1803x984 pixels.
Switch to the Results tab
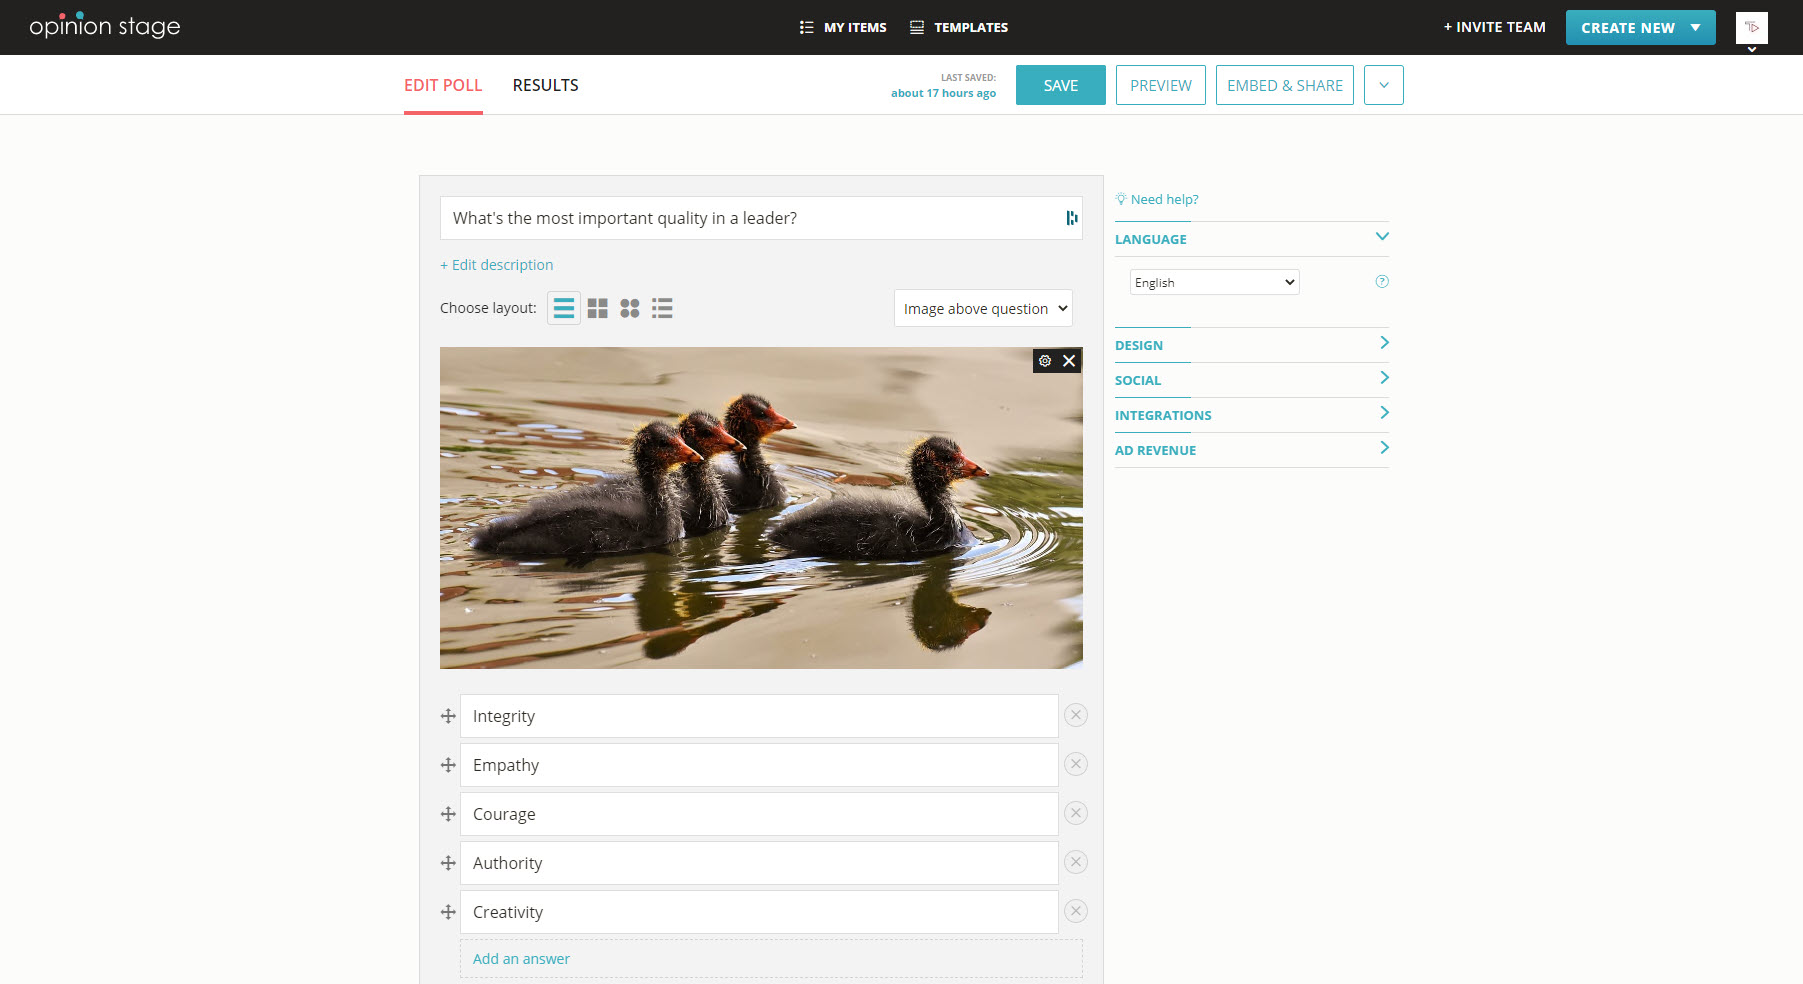(x=545, y=85)
